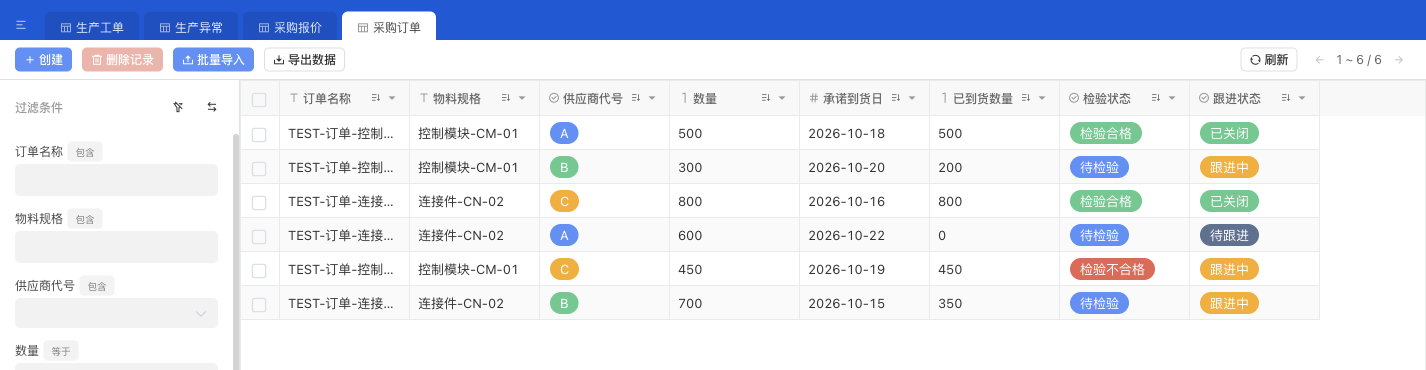Click 检验不合格 status tag

1112,269
